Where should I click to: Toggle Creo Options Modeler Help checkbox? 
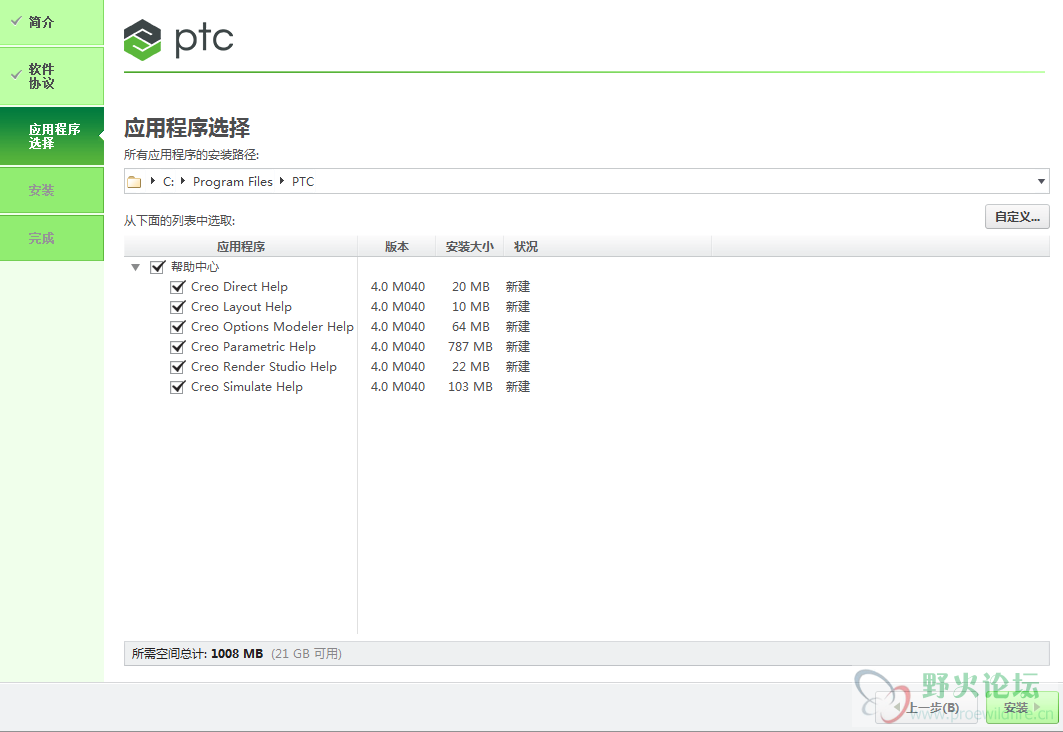click(178, 327)
